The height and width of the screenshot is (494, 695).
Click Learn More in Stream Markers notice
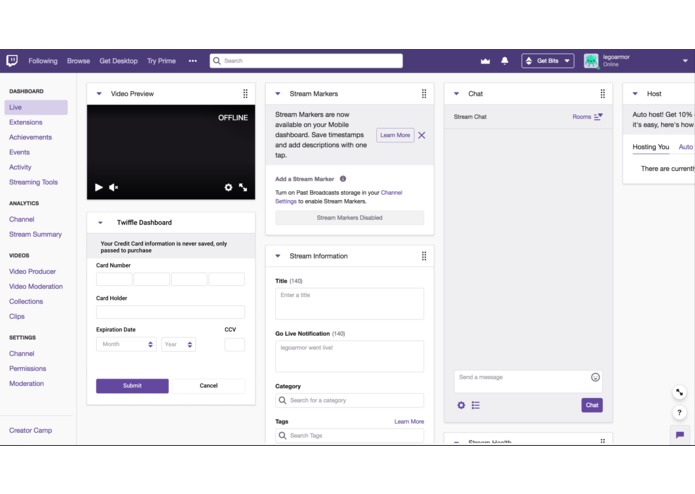click(x=395, y=135)
